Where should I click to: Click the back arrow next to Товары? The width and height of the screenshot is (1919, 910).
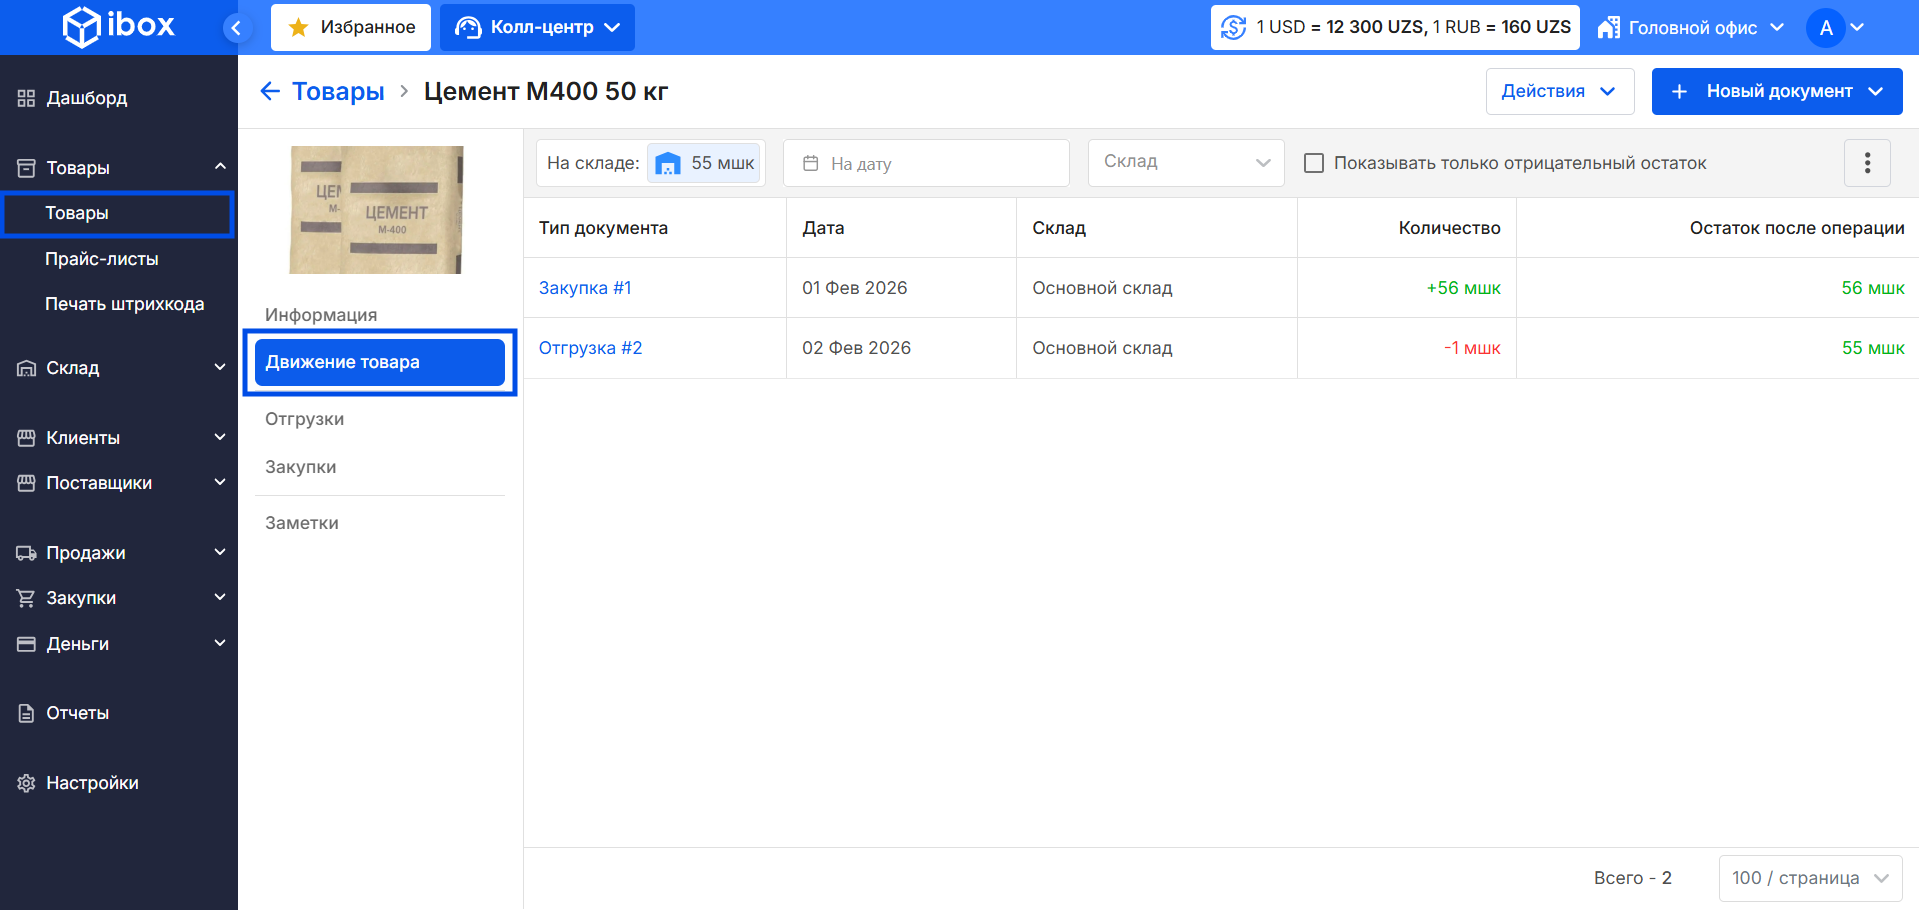(269, 92)
